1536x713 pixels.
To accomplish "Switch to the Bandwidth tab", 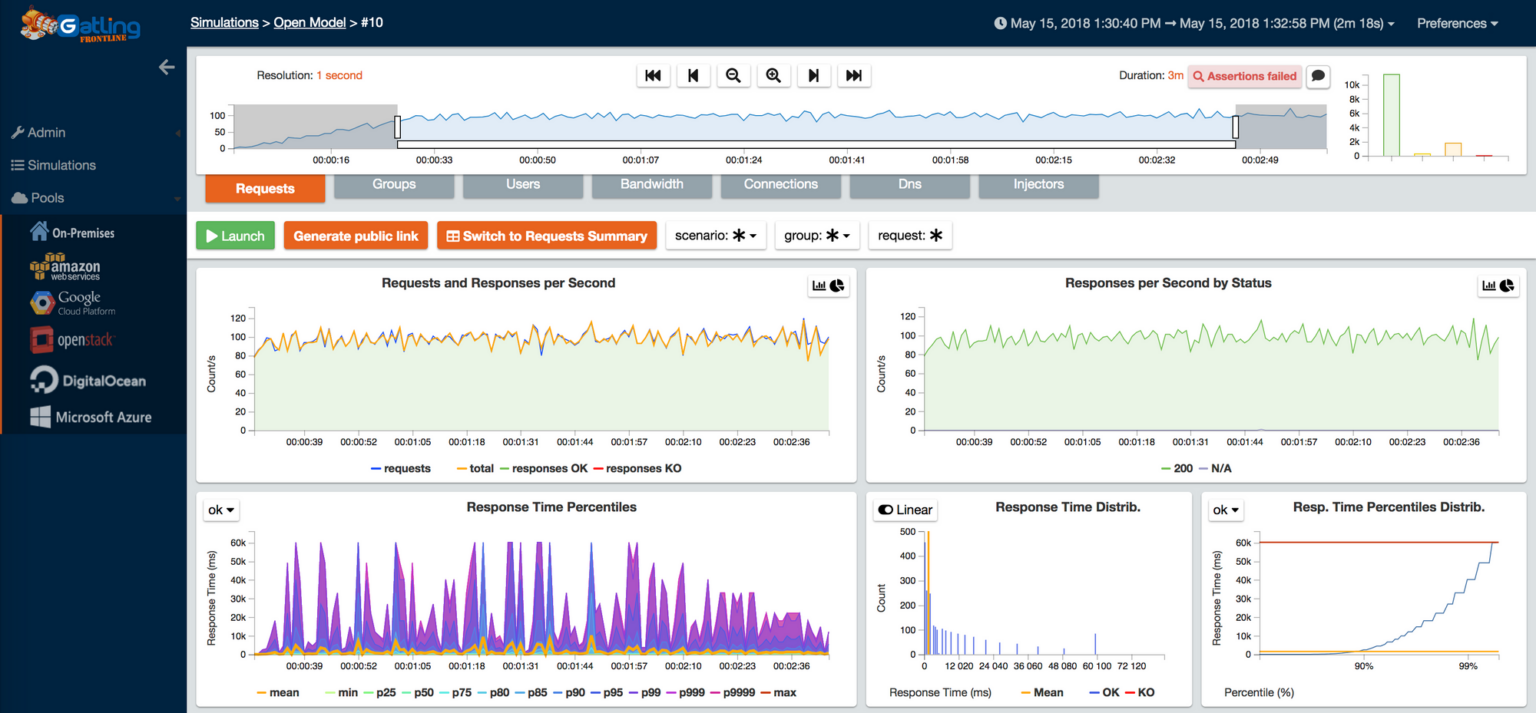I will click(651, 184).
